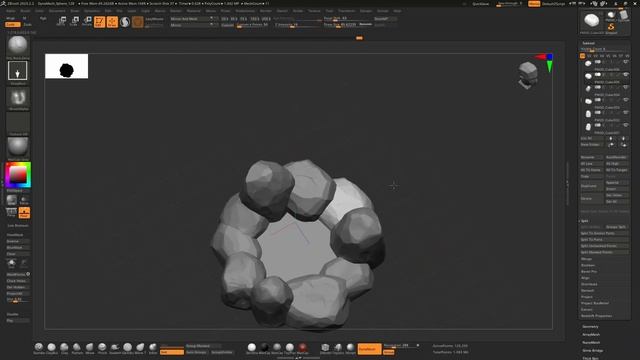
Task: Open the Document menu
Action: [57, 11]
